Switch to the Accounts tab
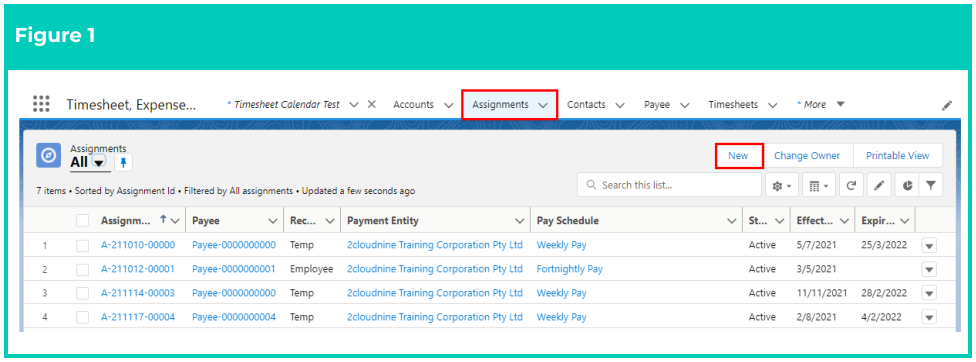976x362 pixels. click(x=413, y=104)
